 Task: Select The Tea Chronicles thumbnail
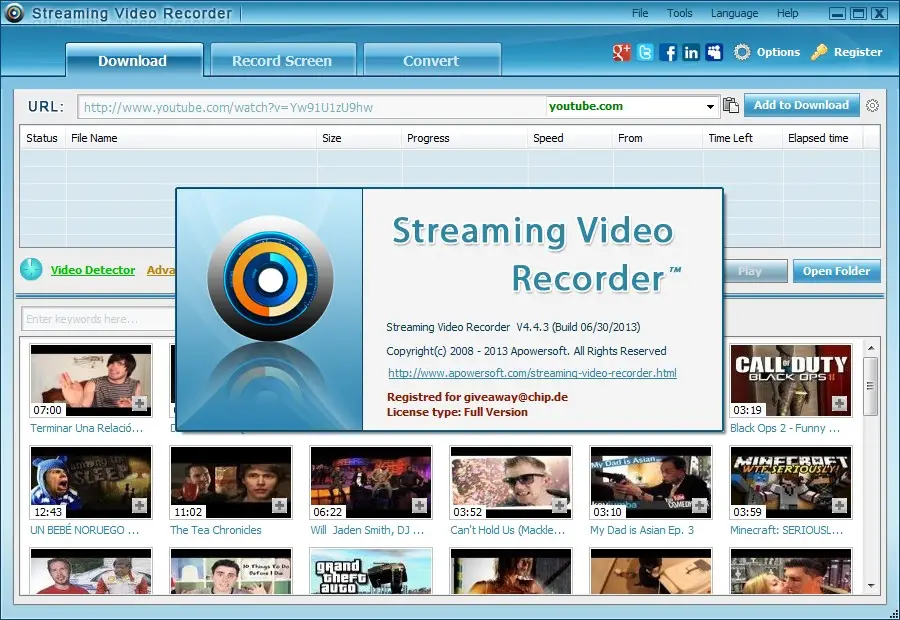[x=231, y=482]
